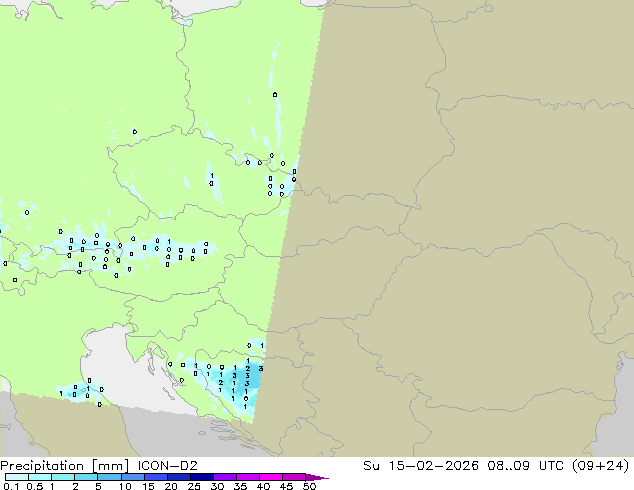Select the 10–15 mm blue legend swatch
The height and width of the screenshot is (490, 634).
(x=132, y=477)
